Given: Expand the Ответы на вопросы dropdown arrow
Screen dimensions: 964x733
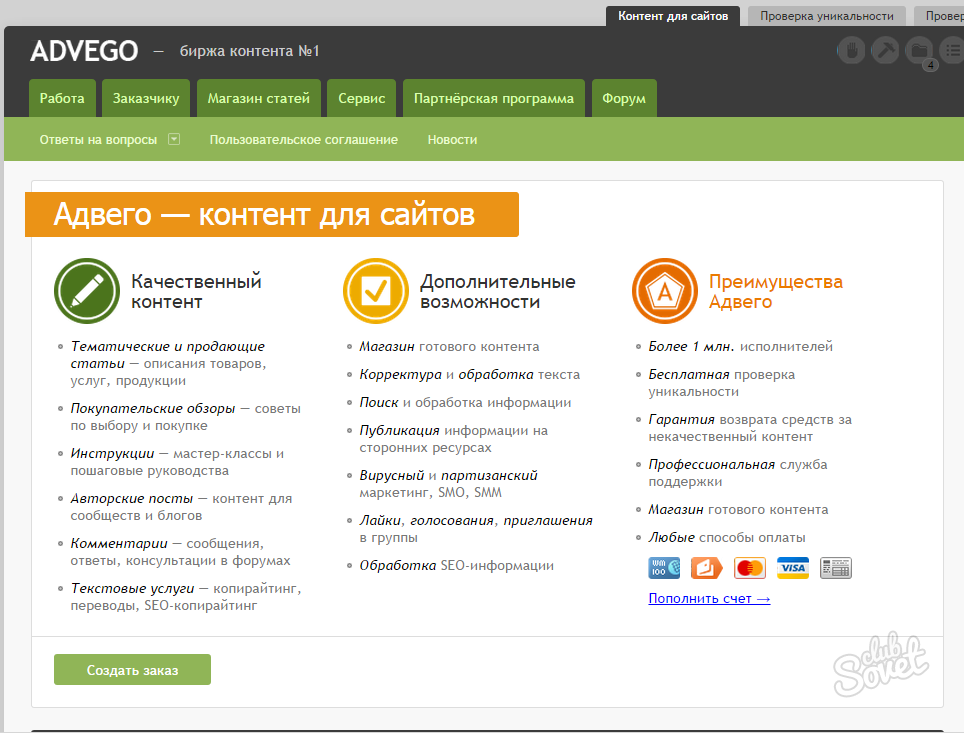Looking at the screenshot, I should (x=174, y=139).
